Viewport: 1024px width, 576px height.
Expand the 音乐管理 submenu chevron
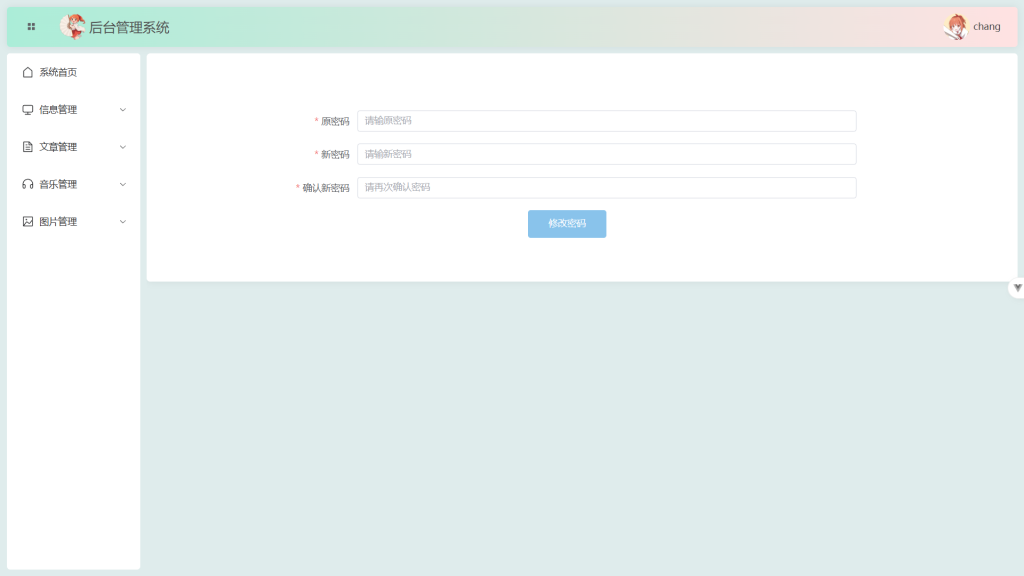[123, 184]
